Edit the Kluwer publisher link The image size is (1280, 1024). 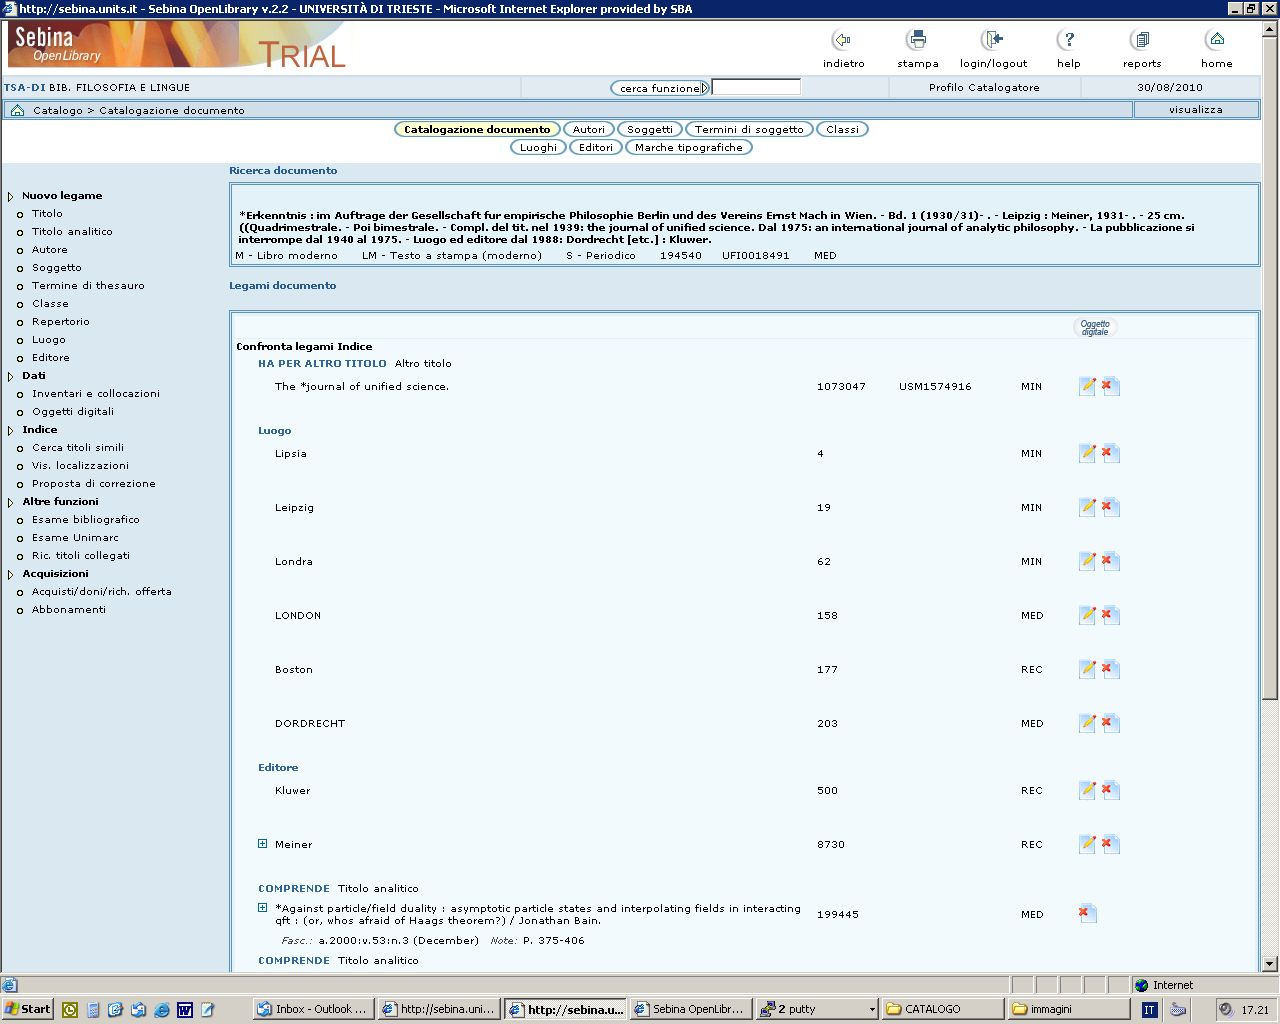[x=1087, y=790]
